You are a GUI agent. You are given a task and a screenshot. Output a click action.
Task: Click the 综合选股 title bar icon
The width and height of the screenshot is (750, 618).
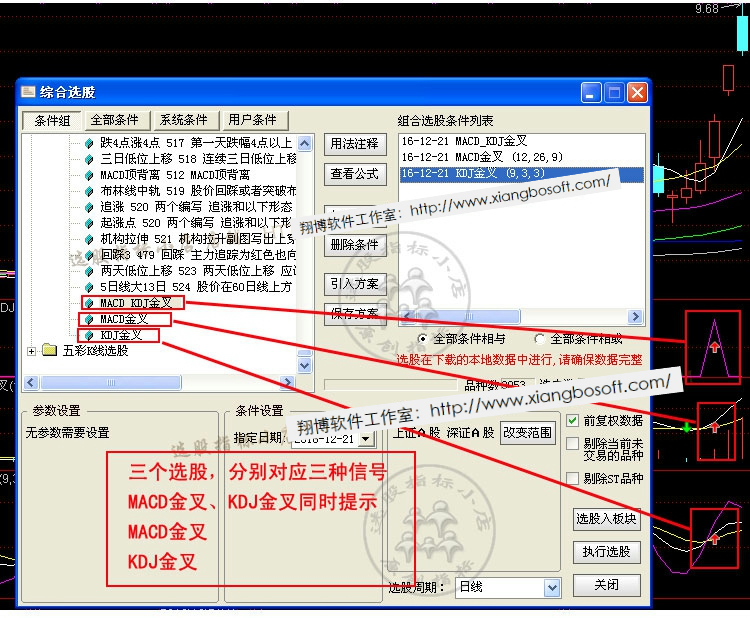click(28, 91)
